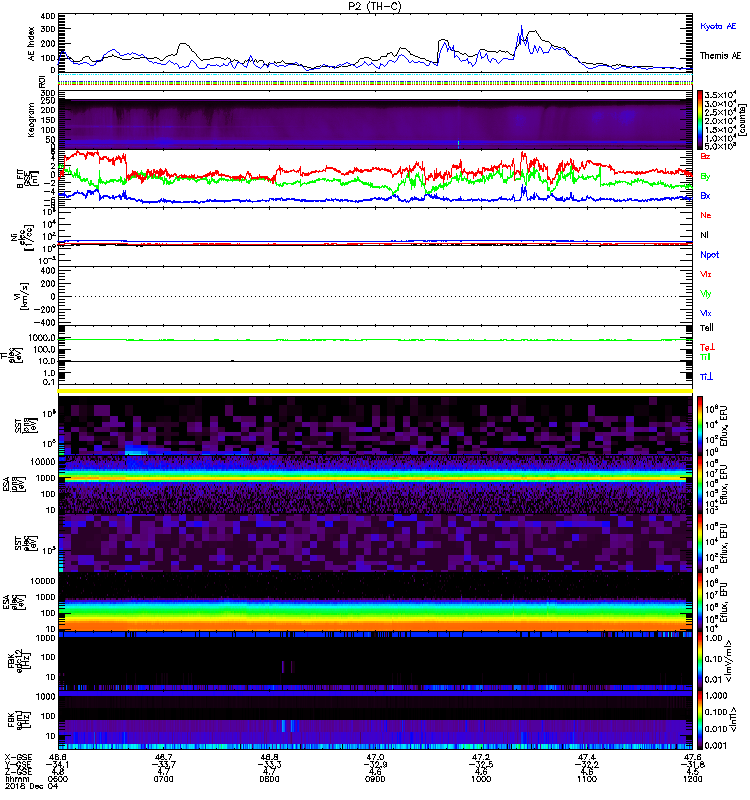Click the <|nT|> unit label

click(x=733, y=719)
